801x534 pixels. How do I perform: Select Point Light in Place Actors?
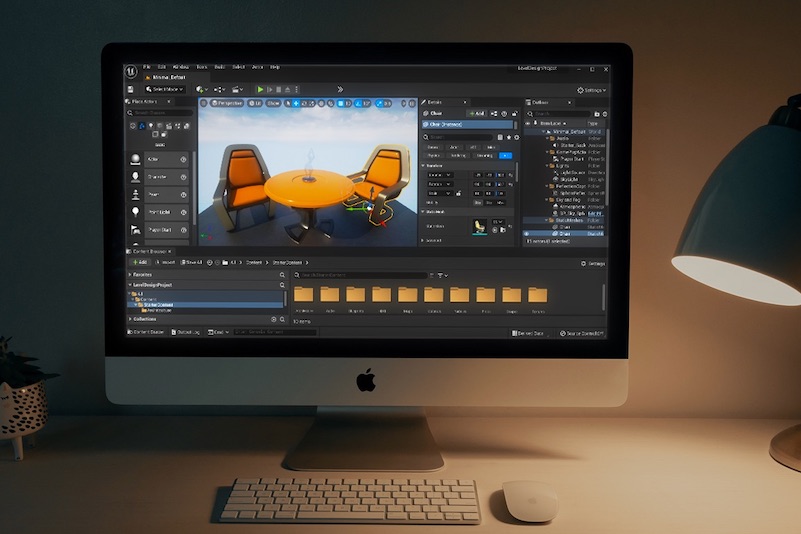click(158, 212)
